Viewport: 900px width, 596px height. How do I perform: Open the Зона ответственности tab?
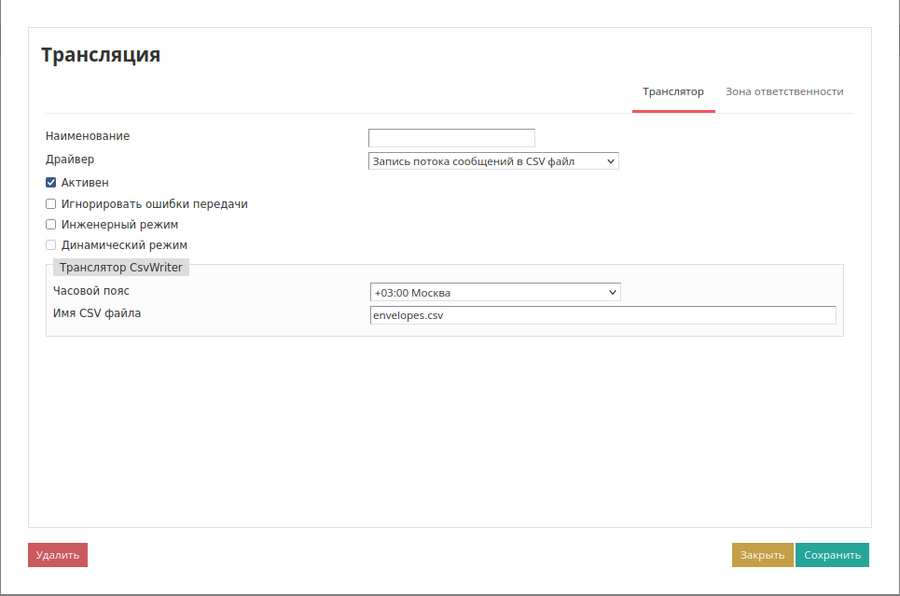(784, 92)
